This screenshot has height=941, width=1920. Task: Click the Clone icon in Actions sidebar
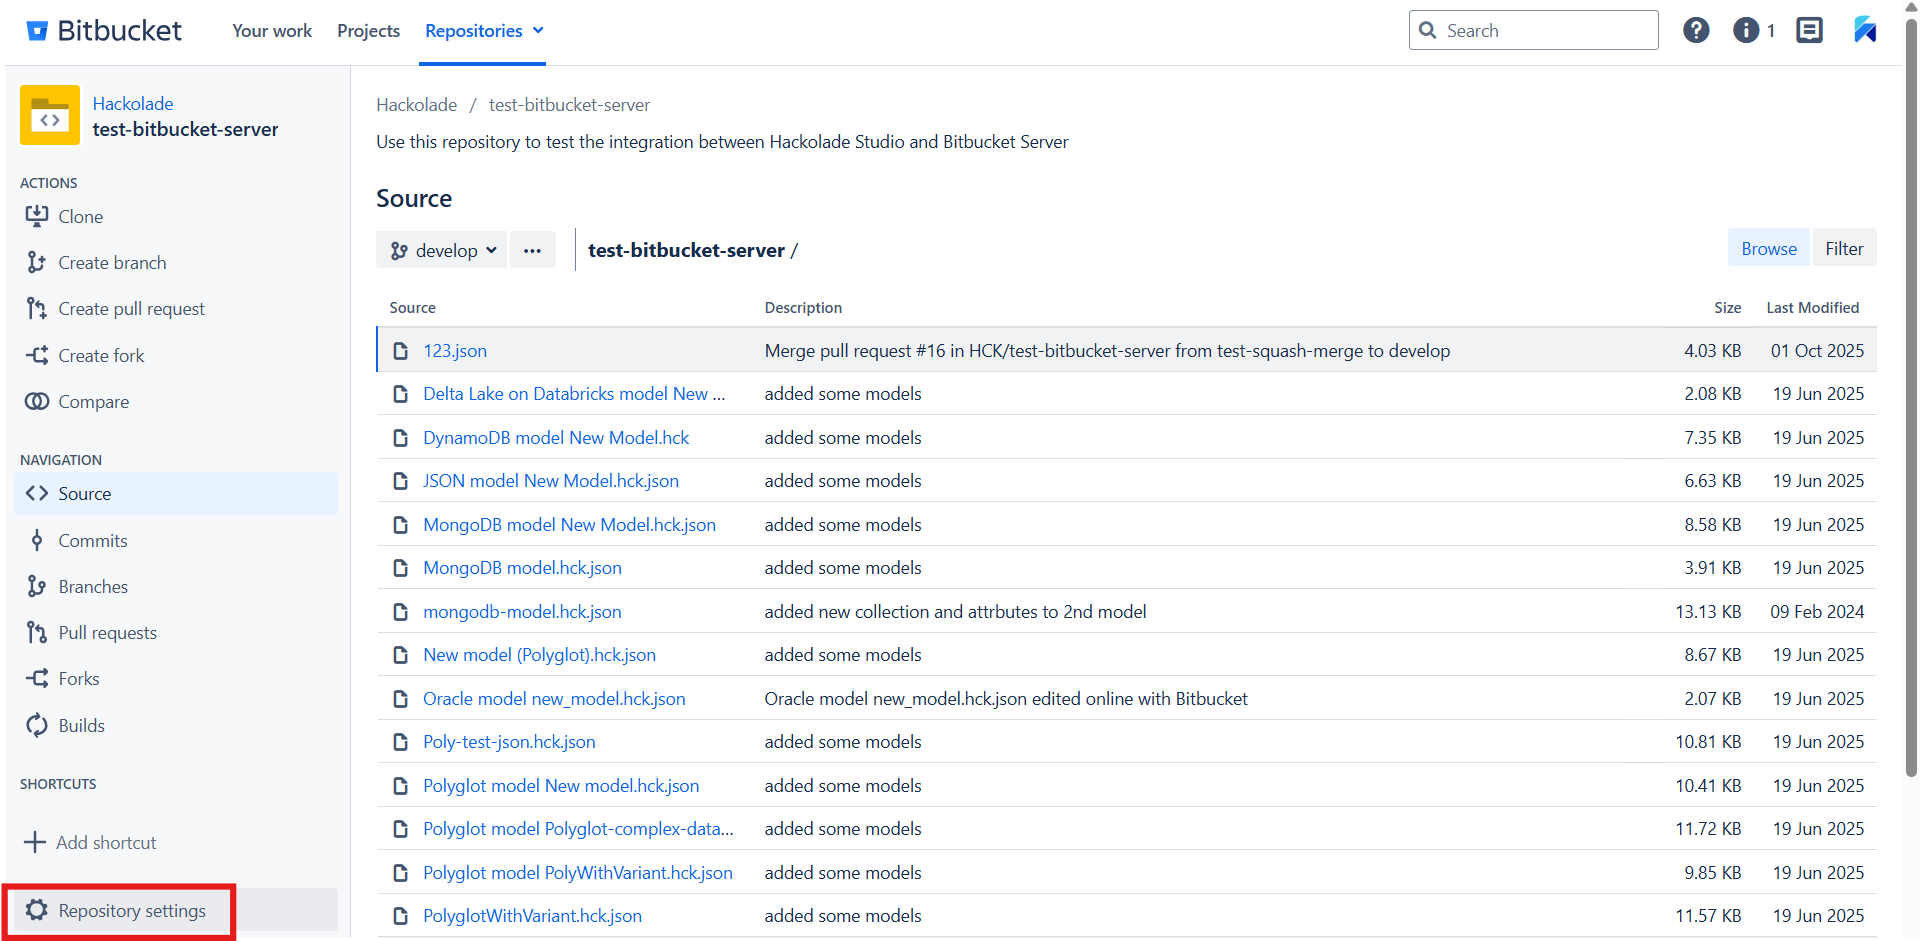tap(37, 216)
